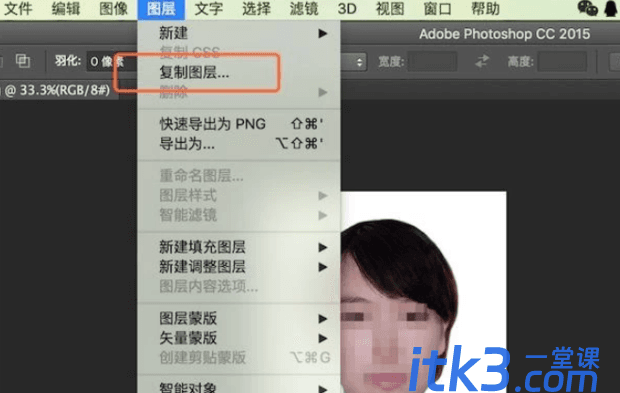
Task: Close the open 图层 menu
Action: (x=161, y=9)
